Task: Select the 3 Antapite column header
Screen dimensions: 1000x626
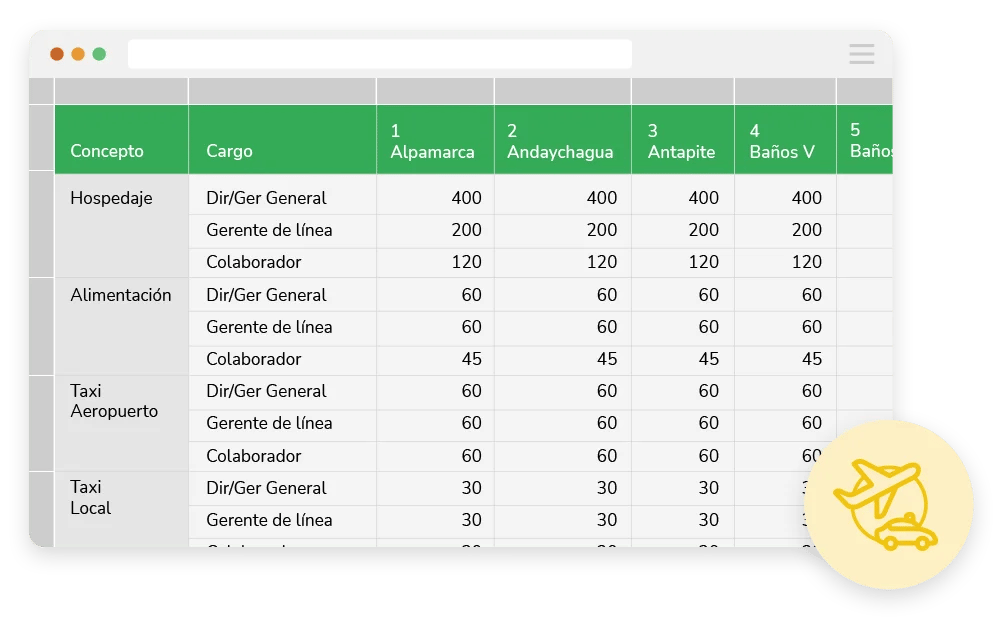Action: point(683,140)
